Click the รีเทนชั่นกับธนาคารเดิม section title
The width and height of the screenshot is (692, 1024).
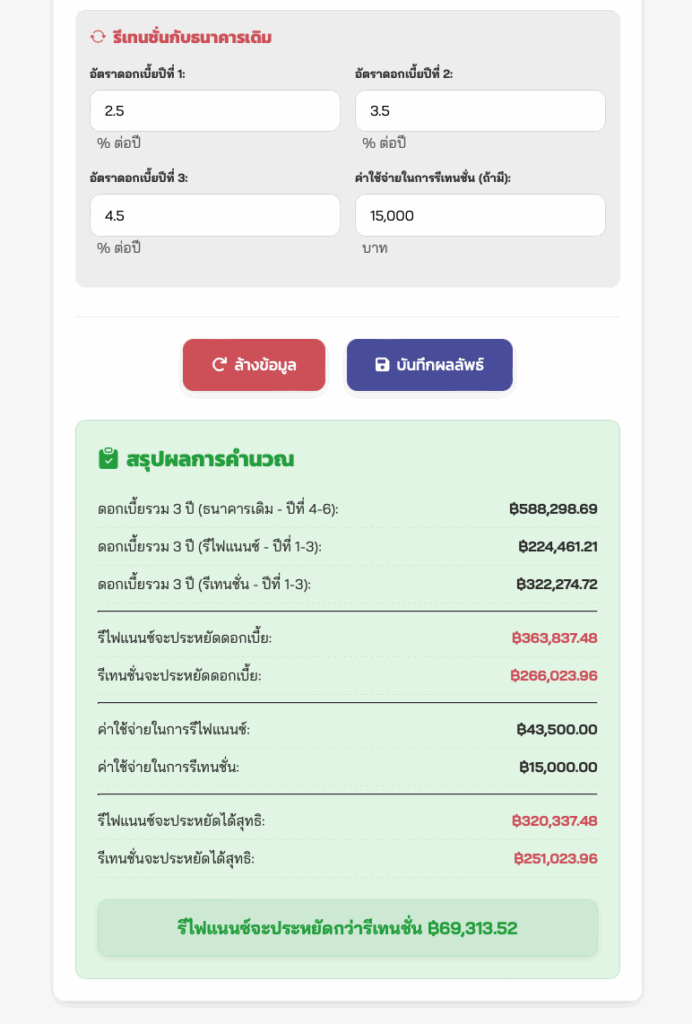tap(192, 37)
